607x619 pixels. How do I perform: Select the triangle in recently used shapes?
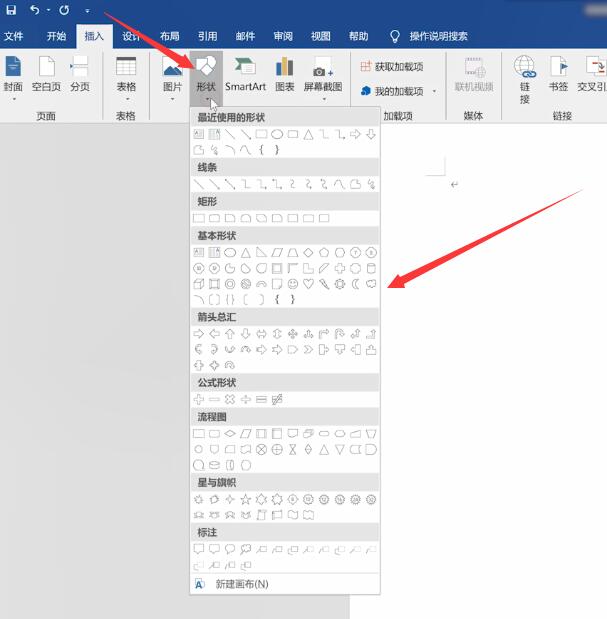pos(308,135)
